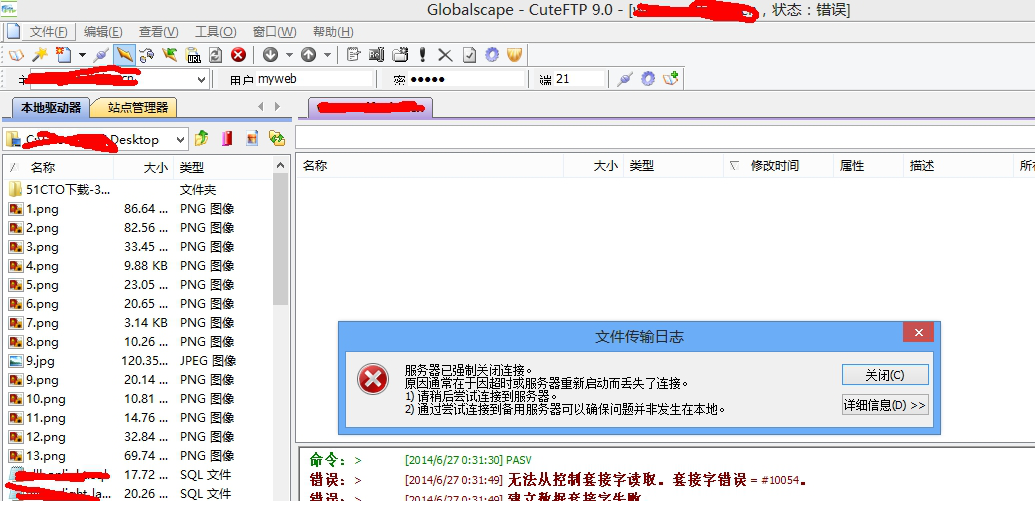Open the local Desktop path dropdown
This screenshot has width=1035, height=521.
point(180,139)
